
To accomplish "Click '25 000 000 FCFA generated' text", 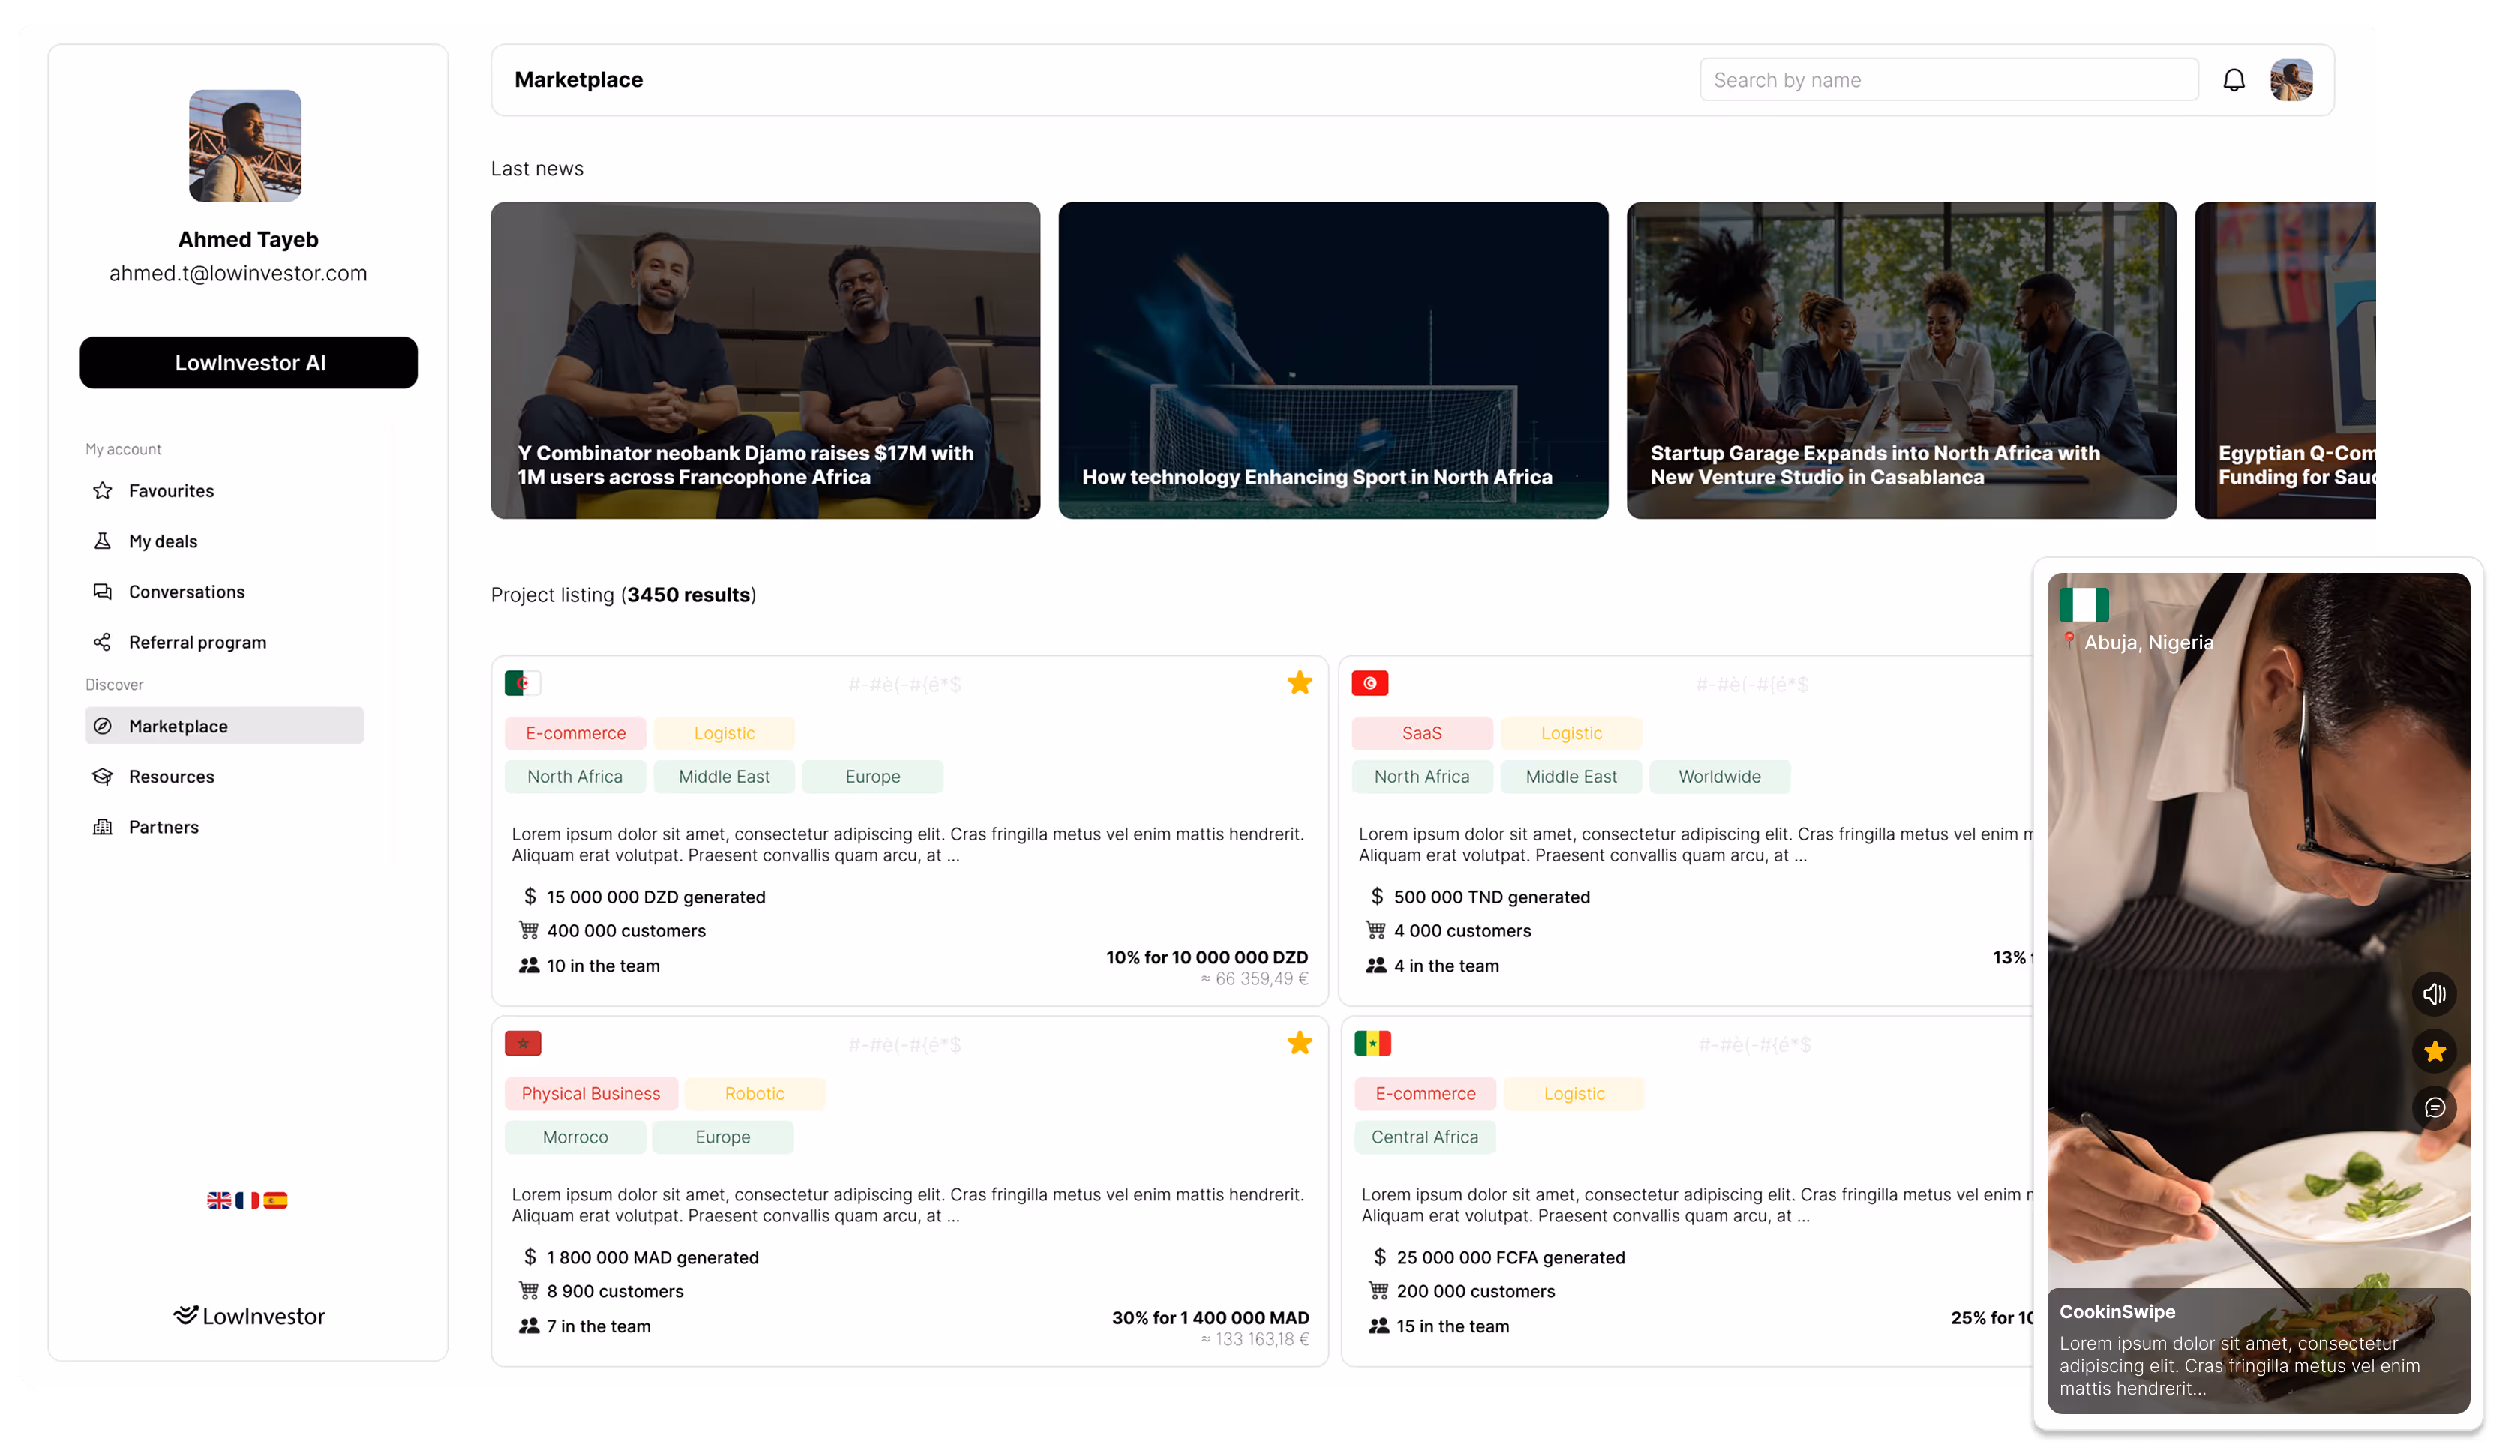I will tap(1510, 1258).
